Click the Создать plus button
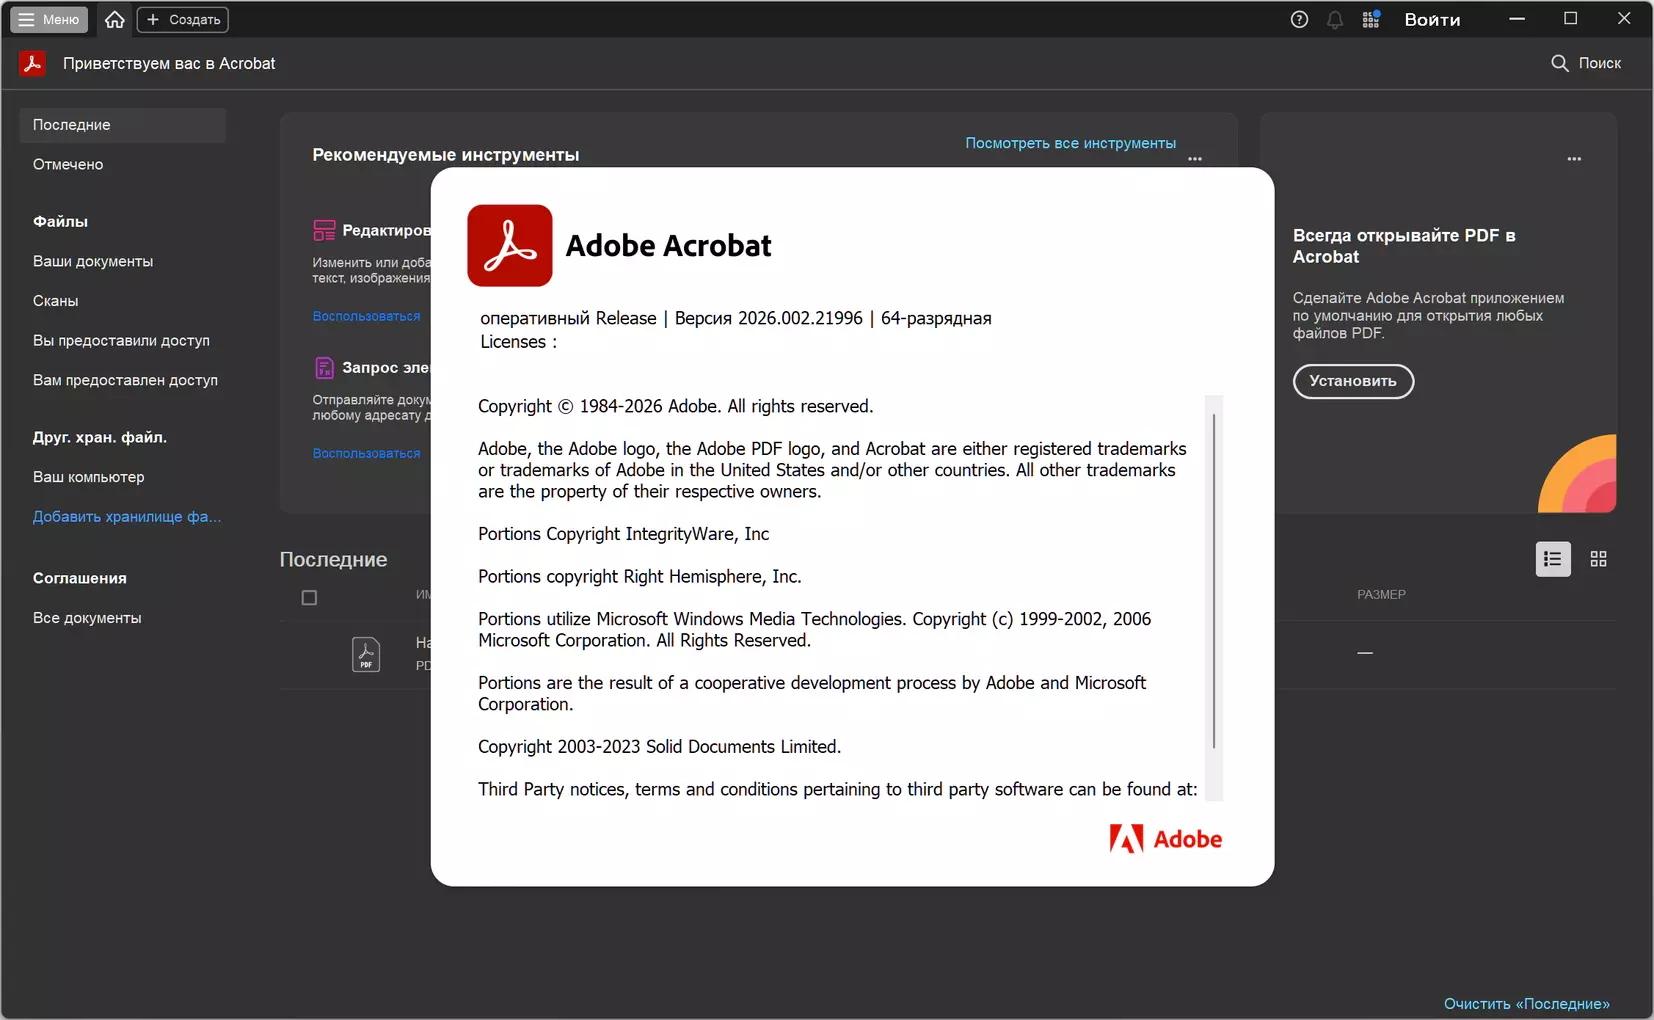This screenshot has width=1654, height=1020. [x=183, y=19]
